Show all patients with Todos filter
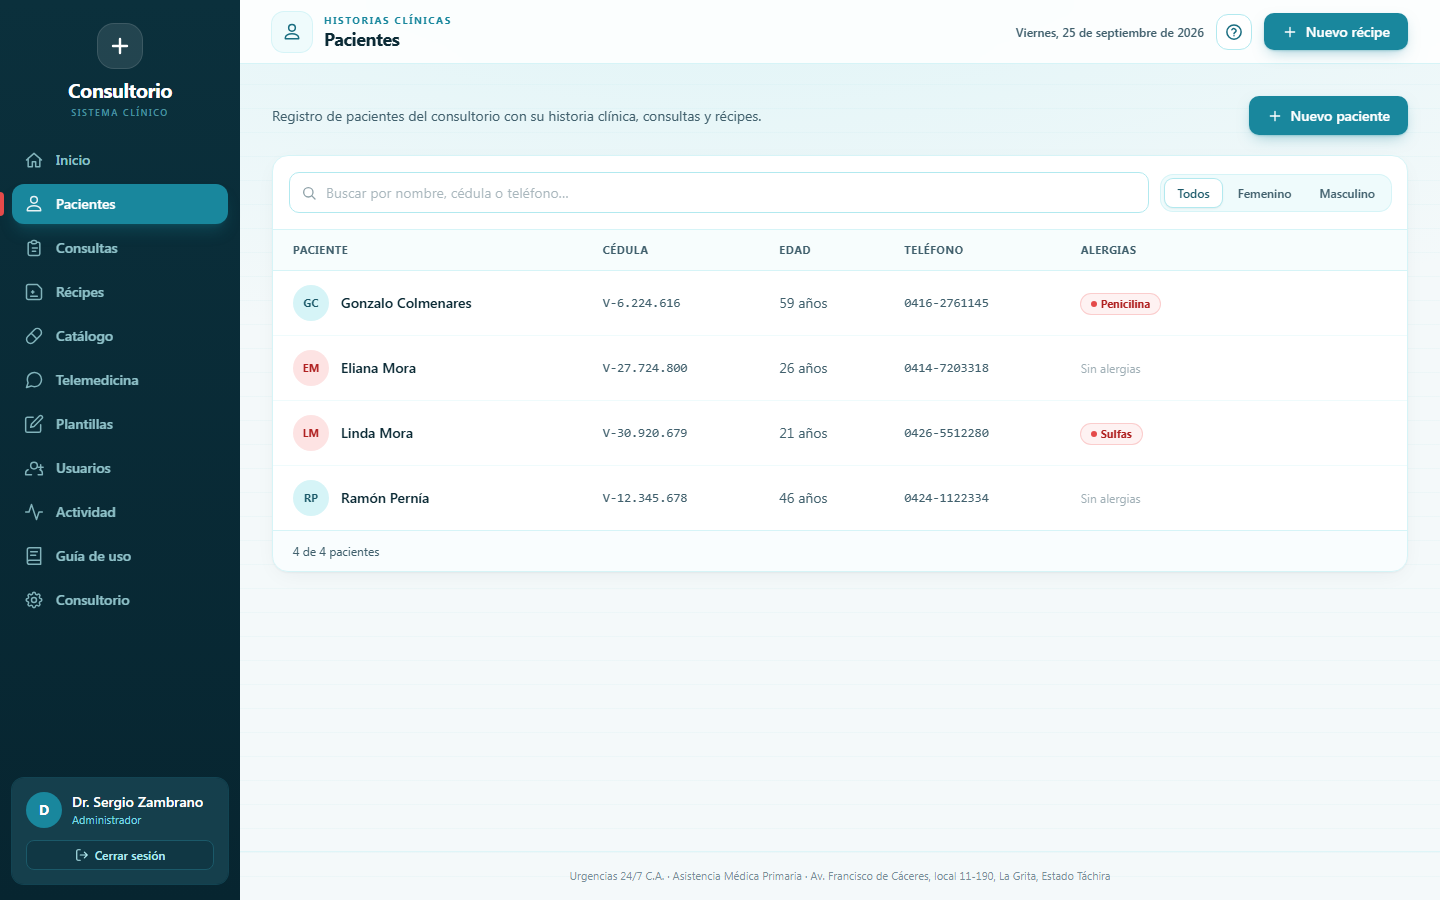Image resolution: width=1440 pixels, height=900 pixels. coord(1193,193)
